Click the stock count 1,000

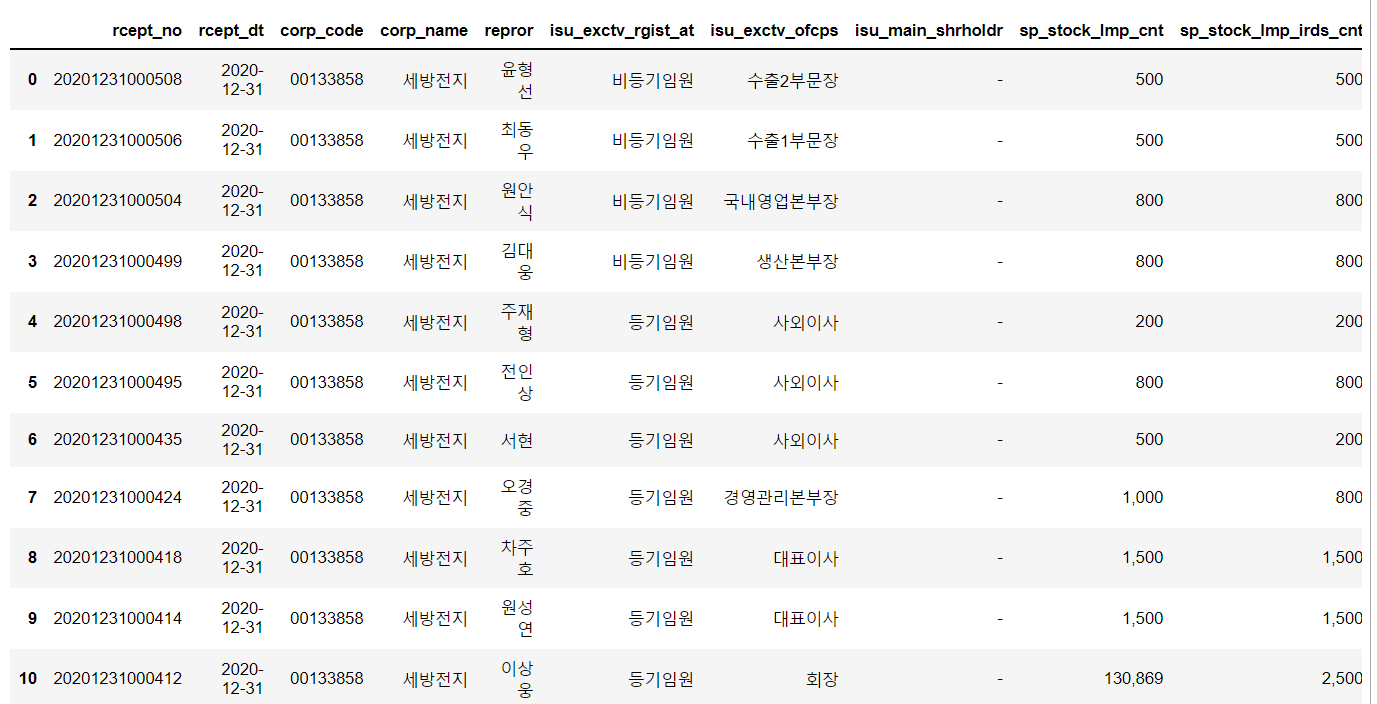[x=1142, y=497]
